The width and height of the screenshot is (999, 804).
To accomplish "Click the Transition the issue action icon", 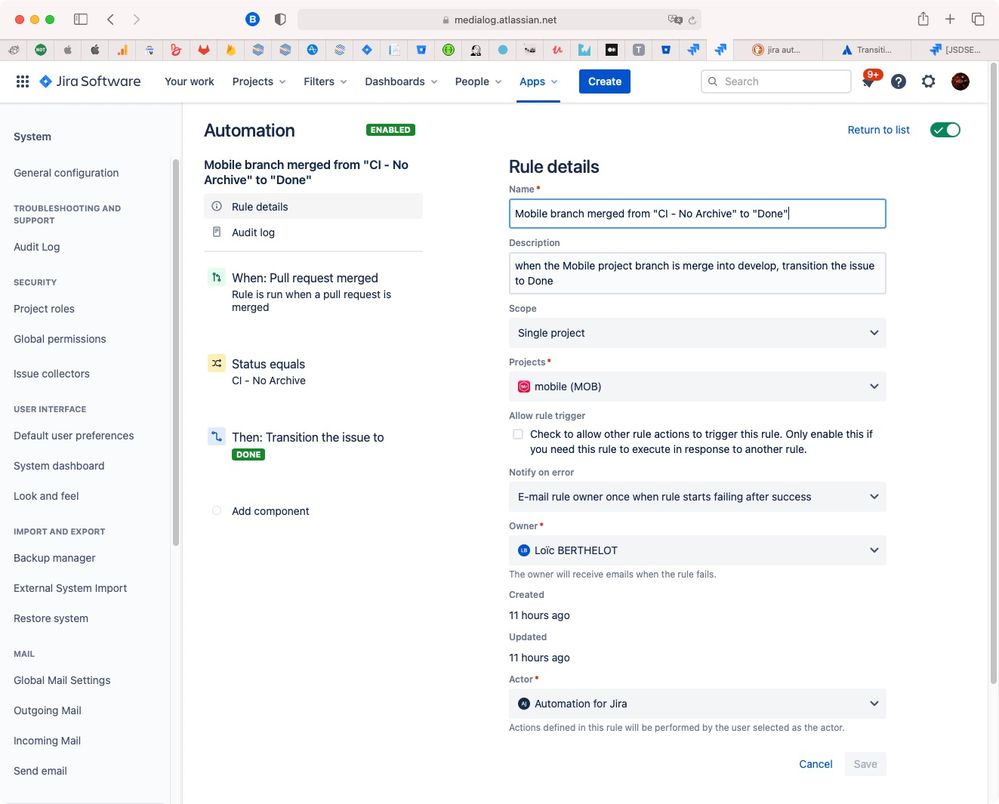I will click(217, 436).
